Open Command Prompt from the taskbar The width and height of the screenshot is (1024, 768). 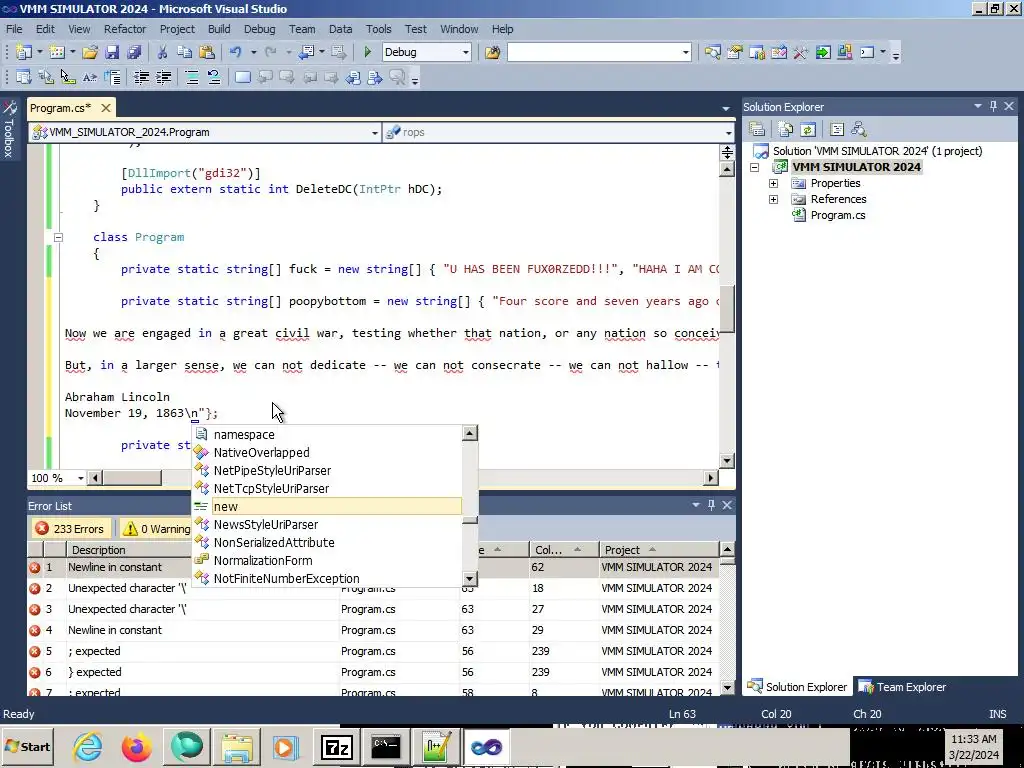click(x=385, y=746)
